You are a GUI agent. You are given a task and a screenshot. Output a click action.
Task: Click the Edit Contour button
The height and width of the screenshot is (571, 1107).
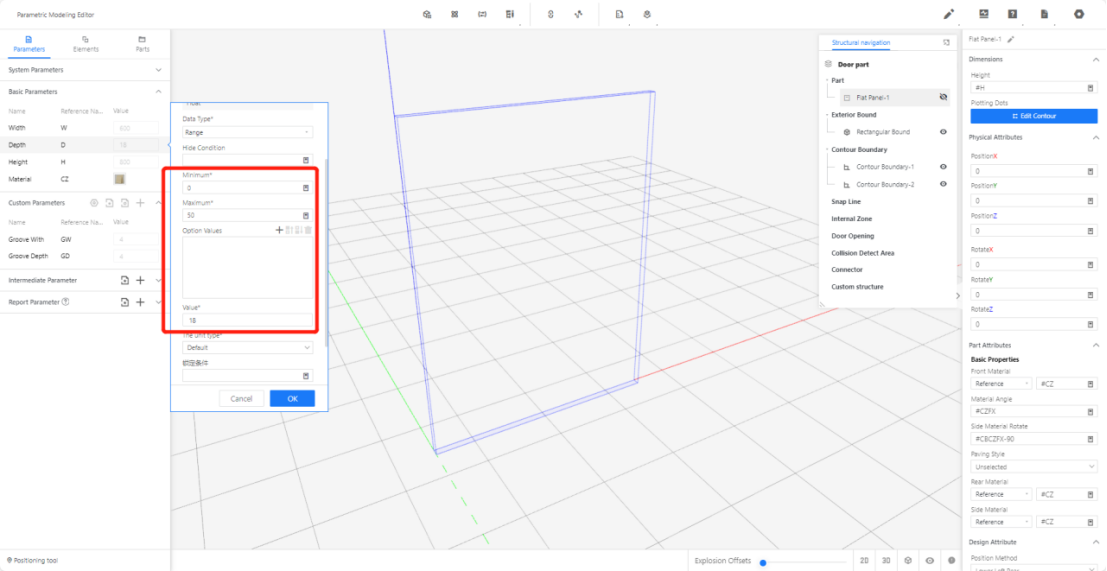[1033, 116]
